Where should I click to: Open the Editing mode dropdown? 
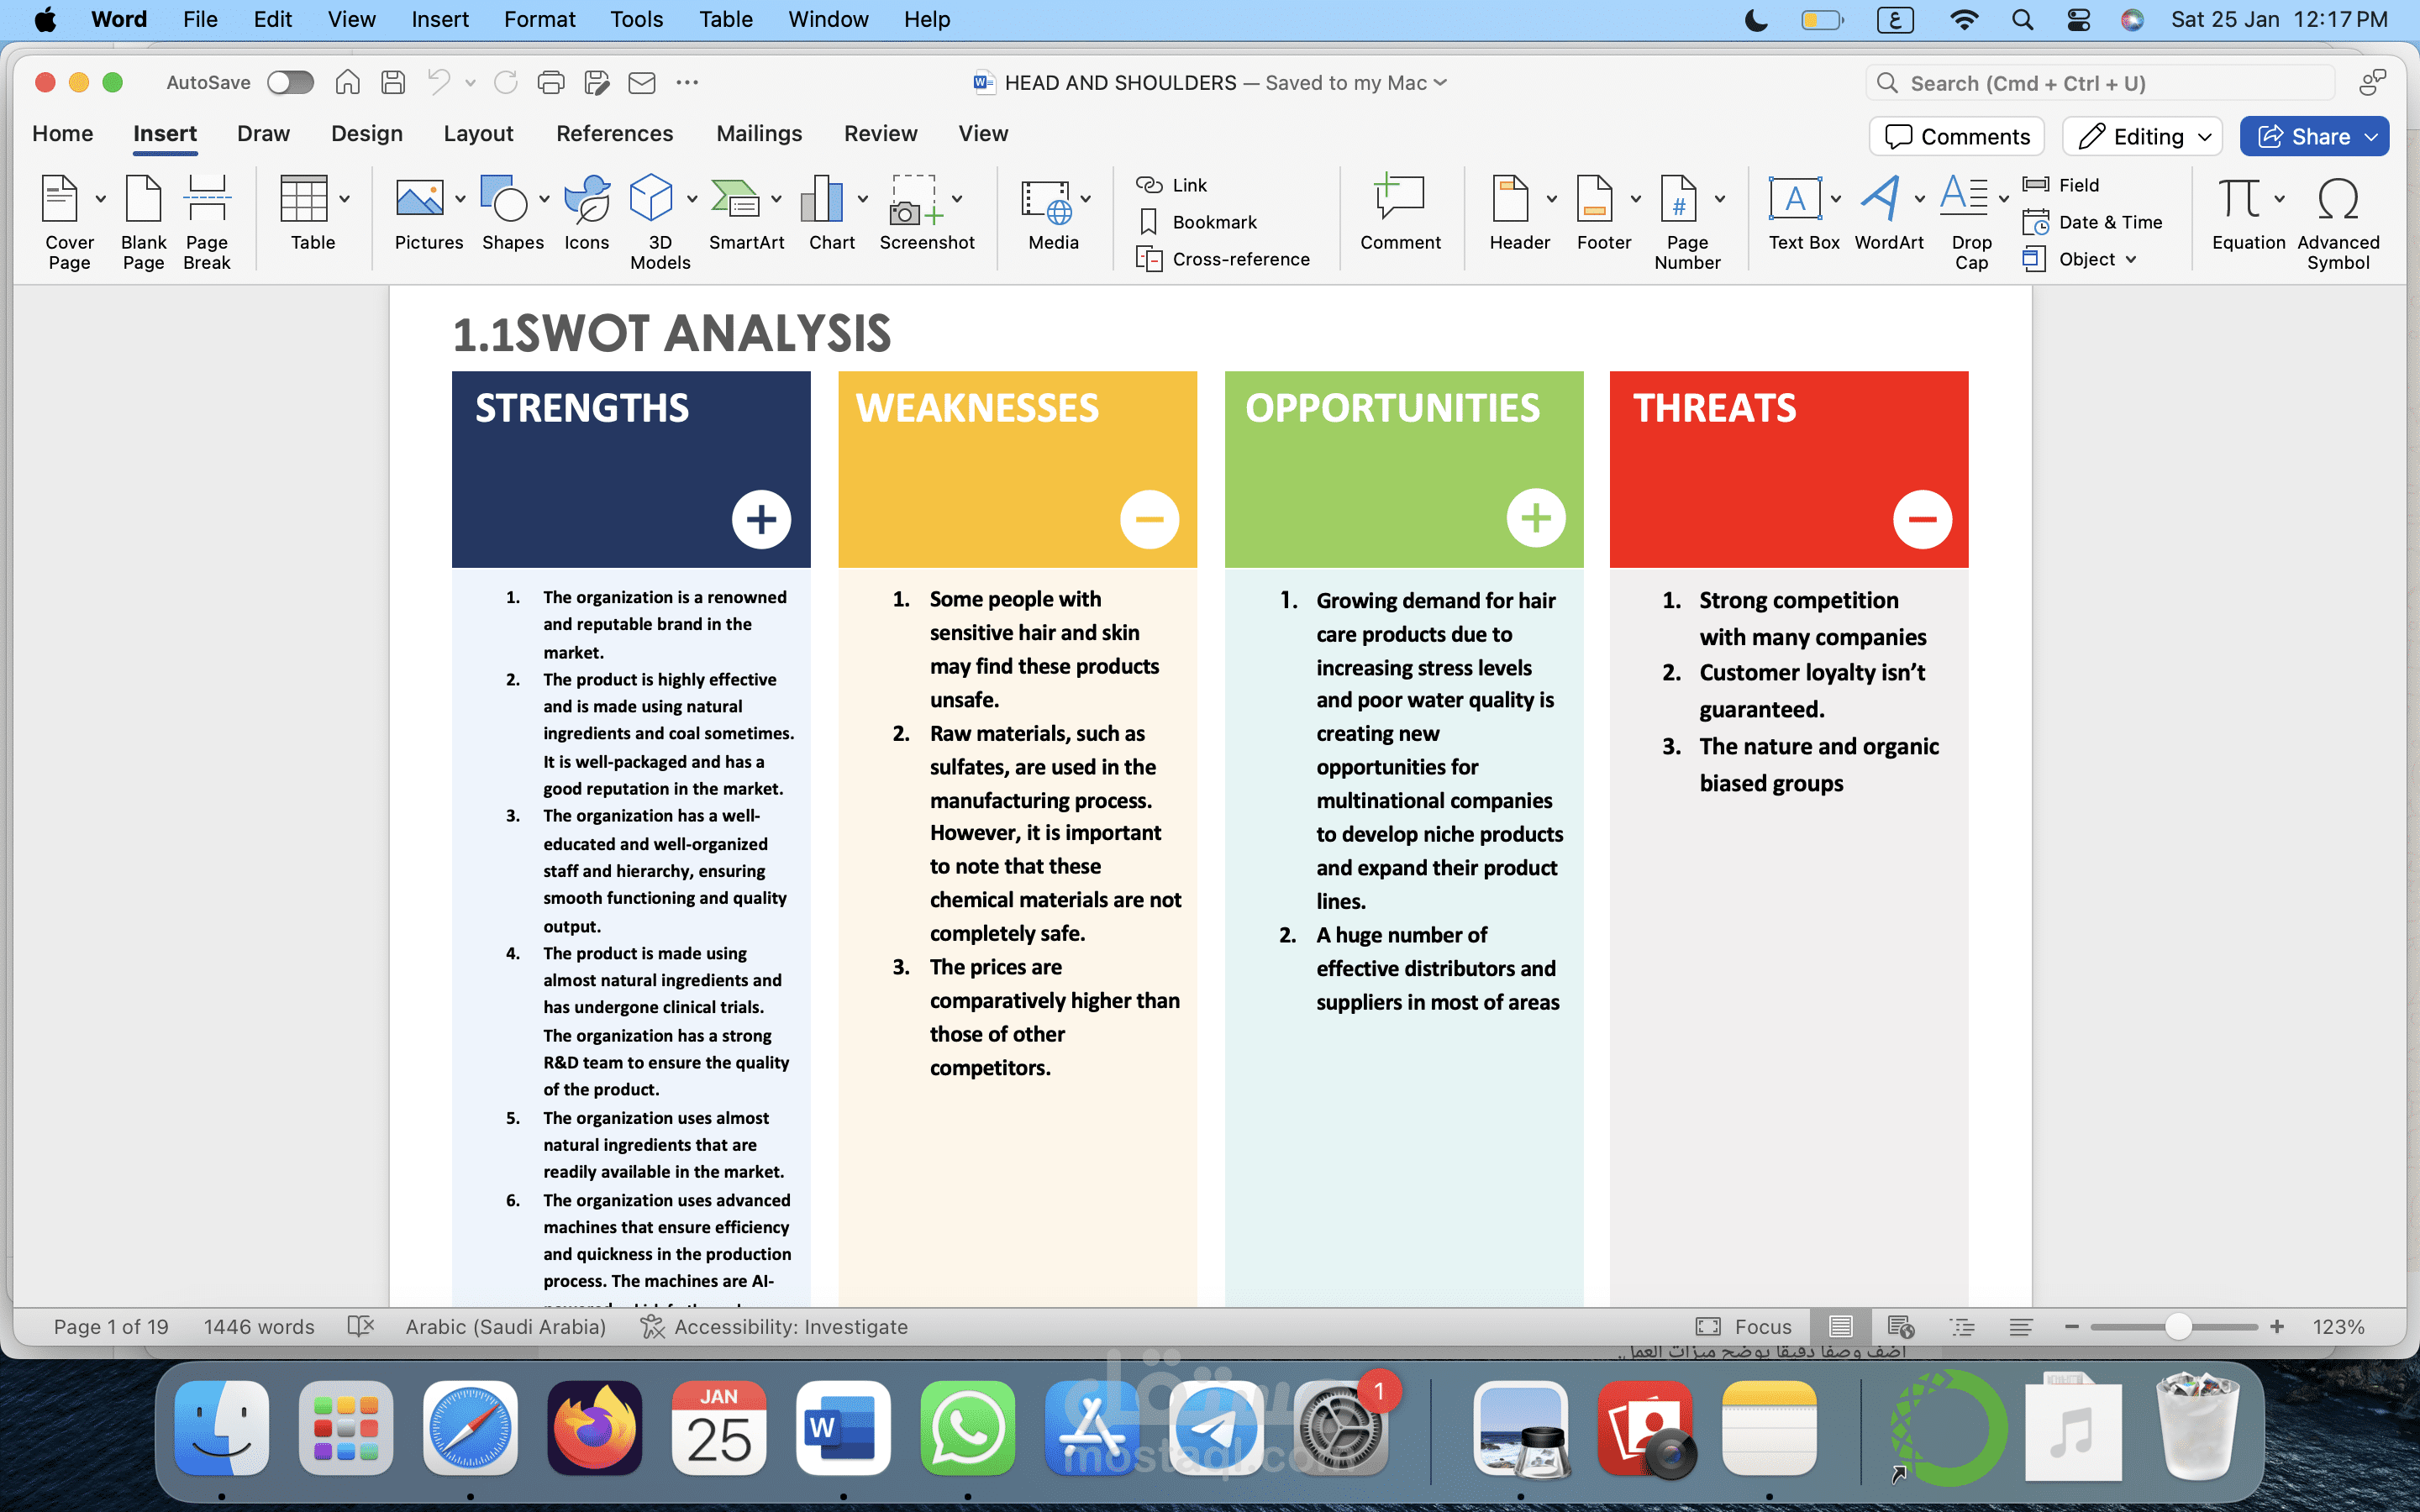pyautogui.click(x=2143, y=136)
